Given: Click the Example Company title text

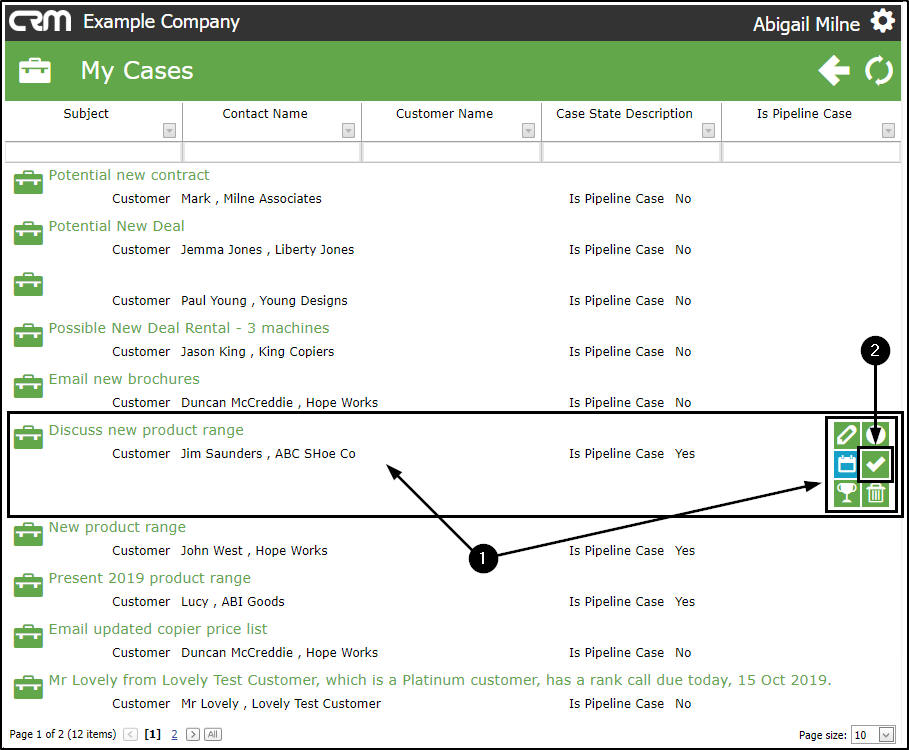Looking at the screenshot, I should tap(161, 21).
